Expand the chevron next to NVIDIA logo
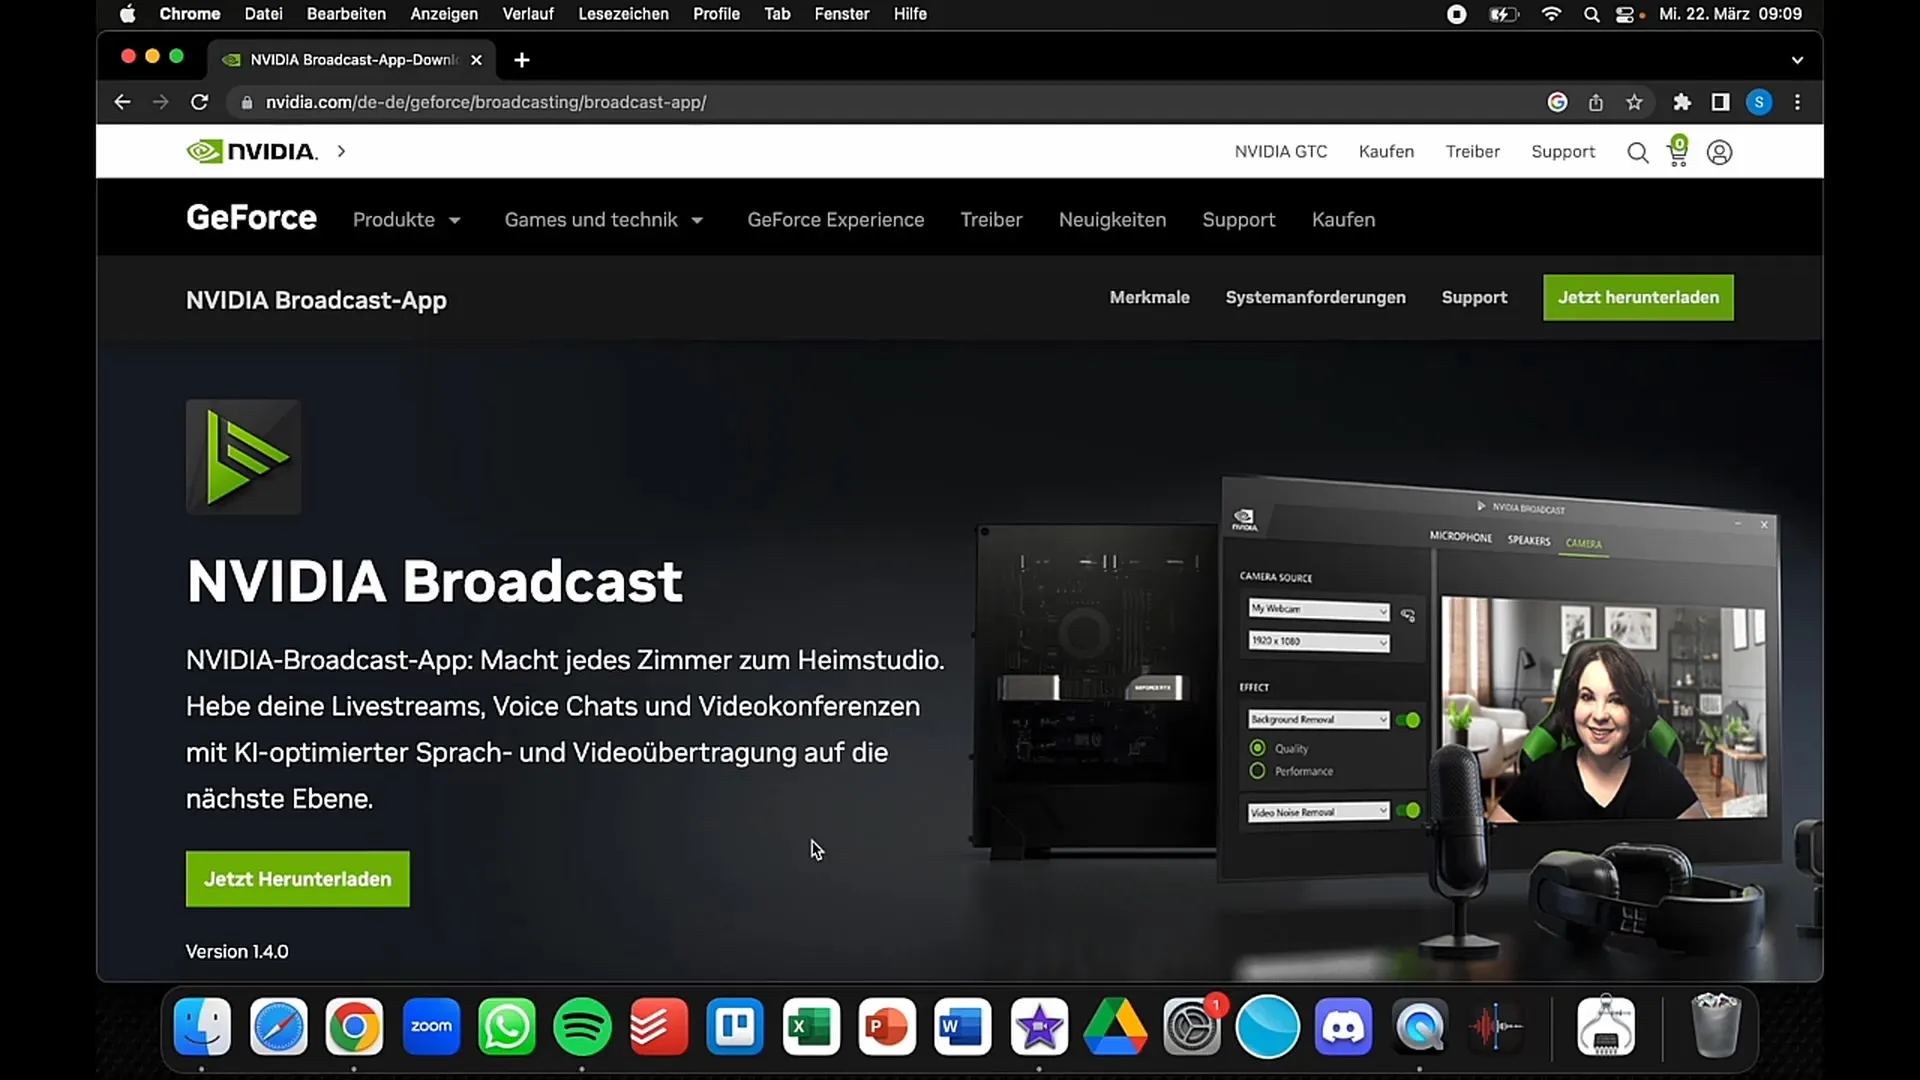Viewport: 1920px width, 1080px height. pos(341,151)
